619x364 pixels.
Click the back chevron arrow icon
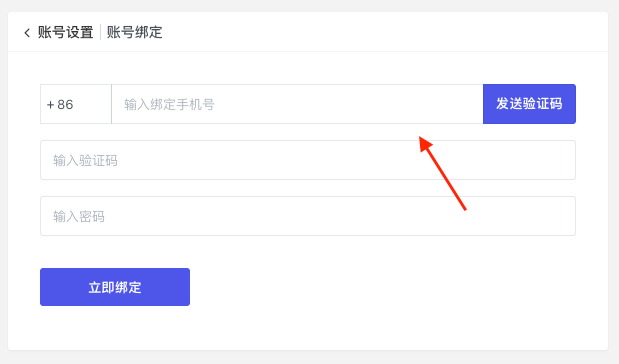27,33
